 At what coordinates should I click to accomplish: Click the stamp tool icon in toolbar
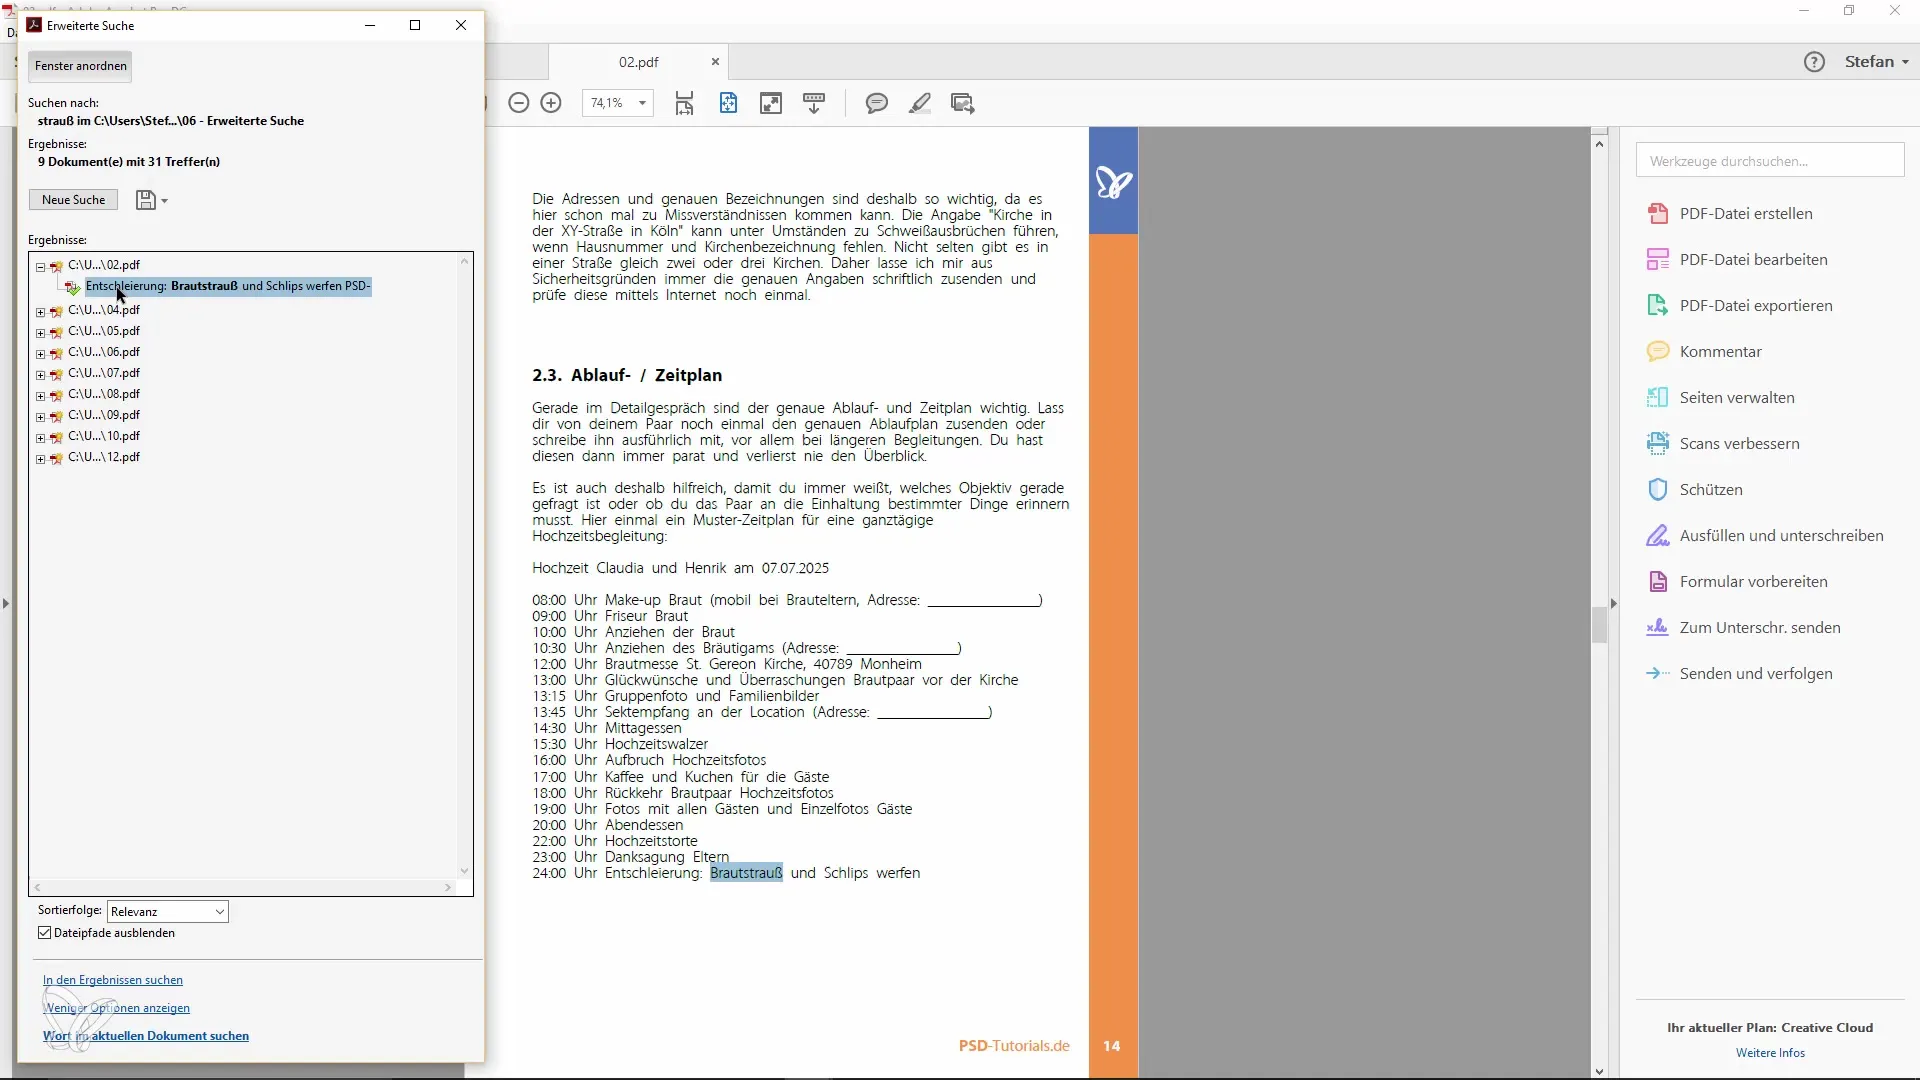pos(963,103)
